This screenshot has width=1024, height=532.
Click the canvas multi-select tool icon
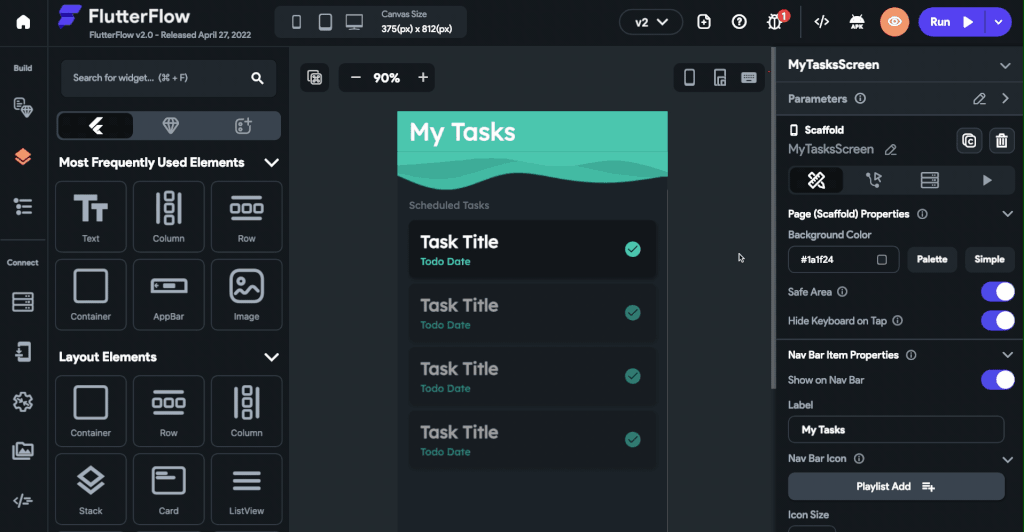[x=315, y=78]
